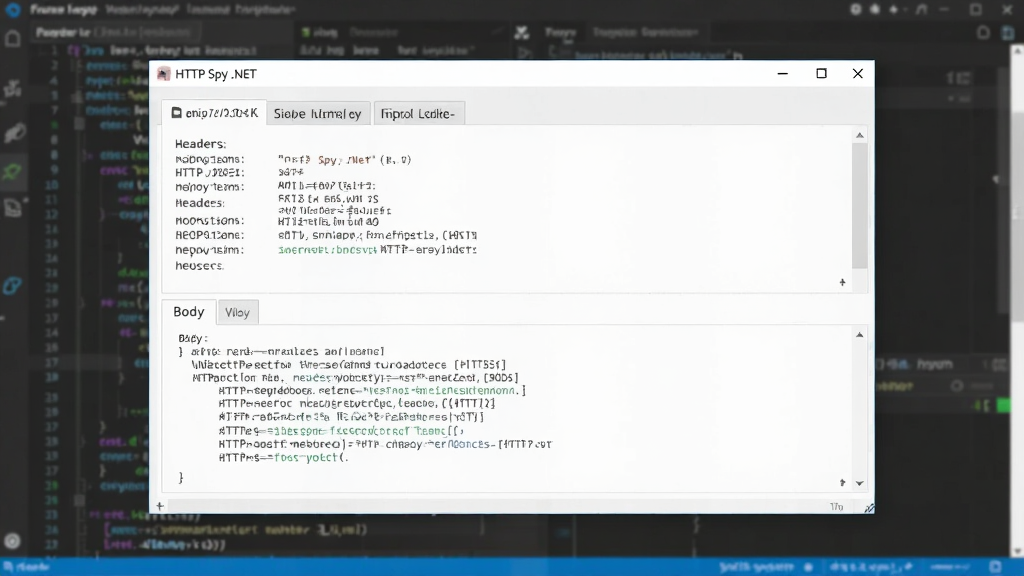
Task: Click the 'Headces:' label in the headers list
Action: point(200,203)
